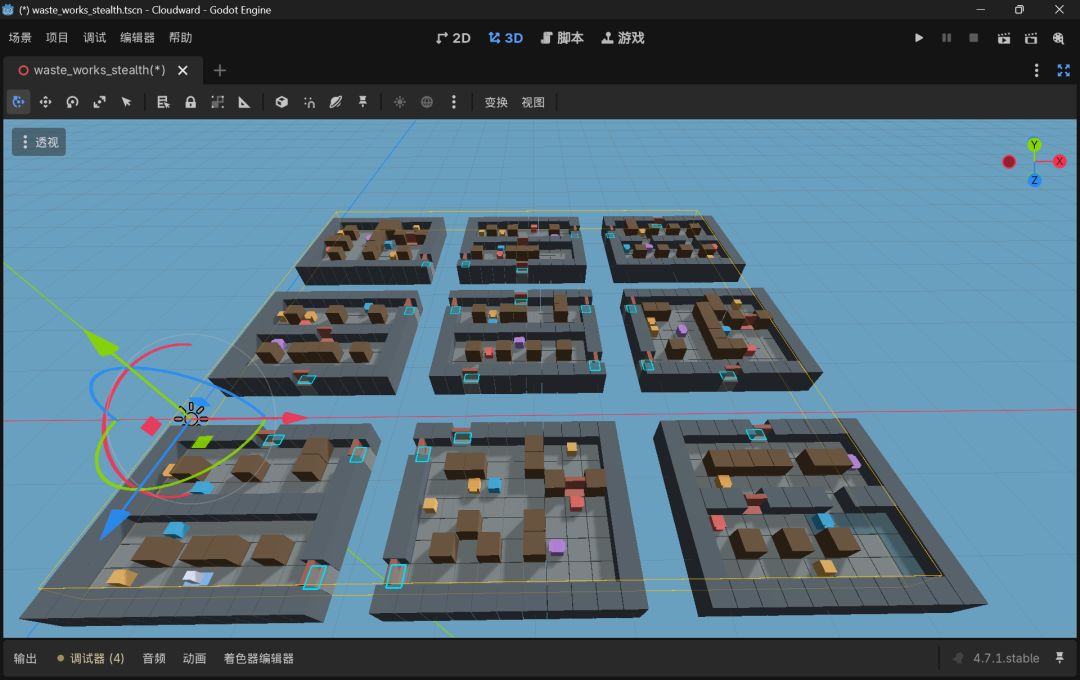Add a new scene tab

pos(220,70)
